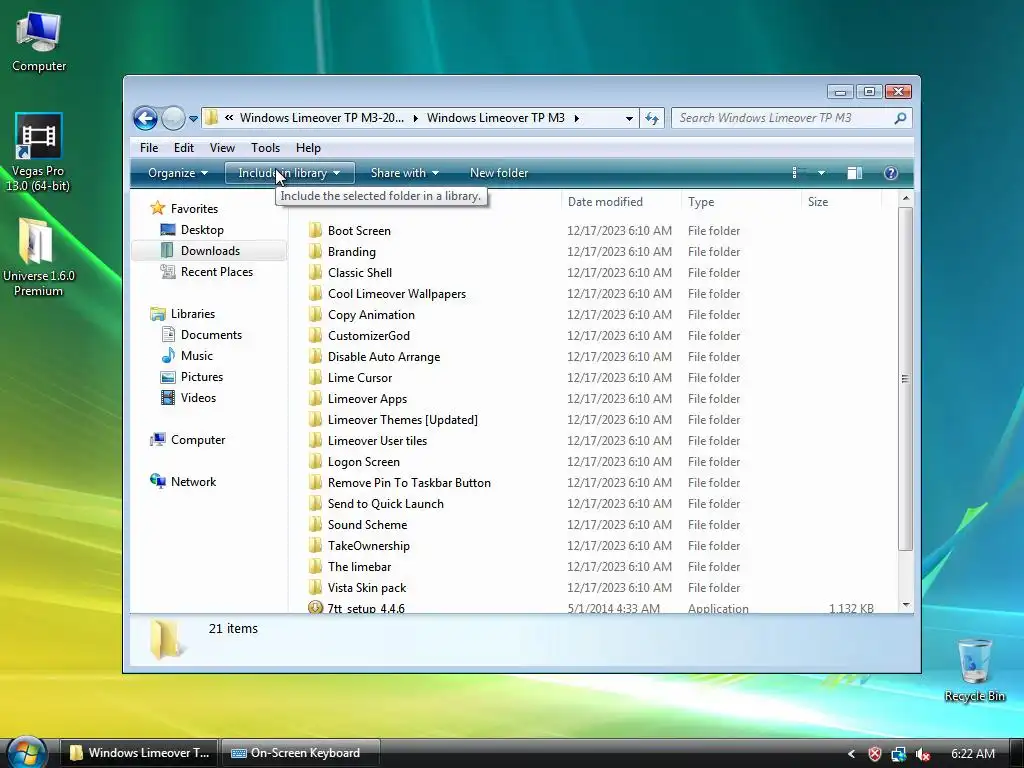The height and width of the screenshot is (768, 1024).
Task: Select Libraries in the navigation pane
Action: click(193, 313)
